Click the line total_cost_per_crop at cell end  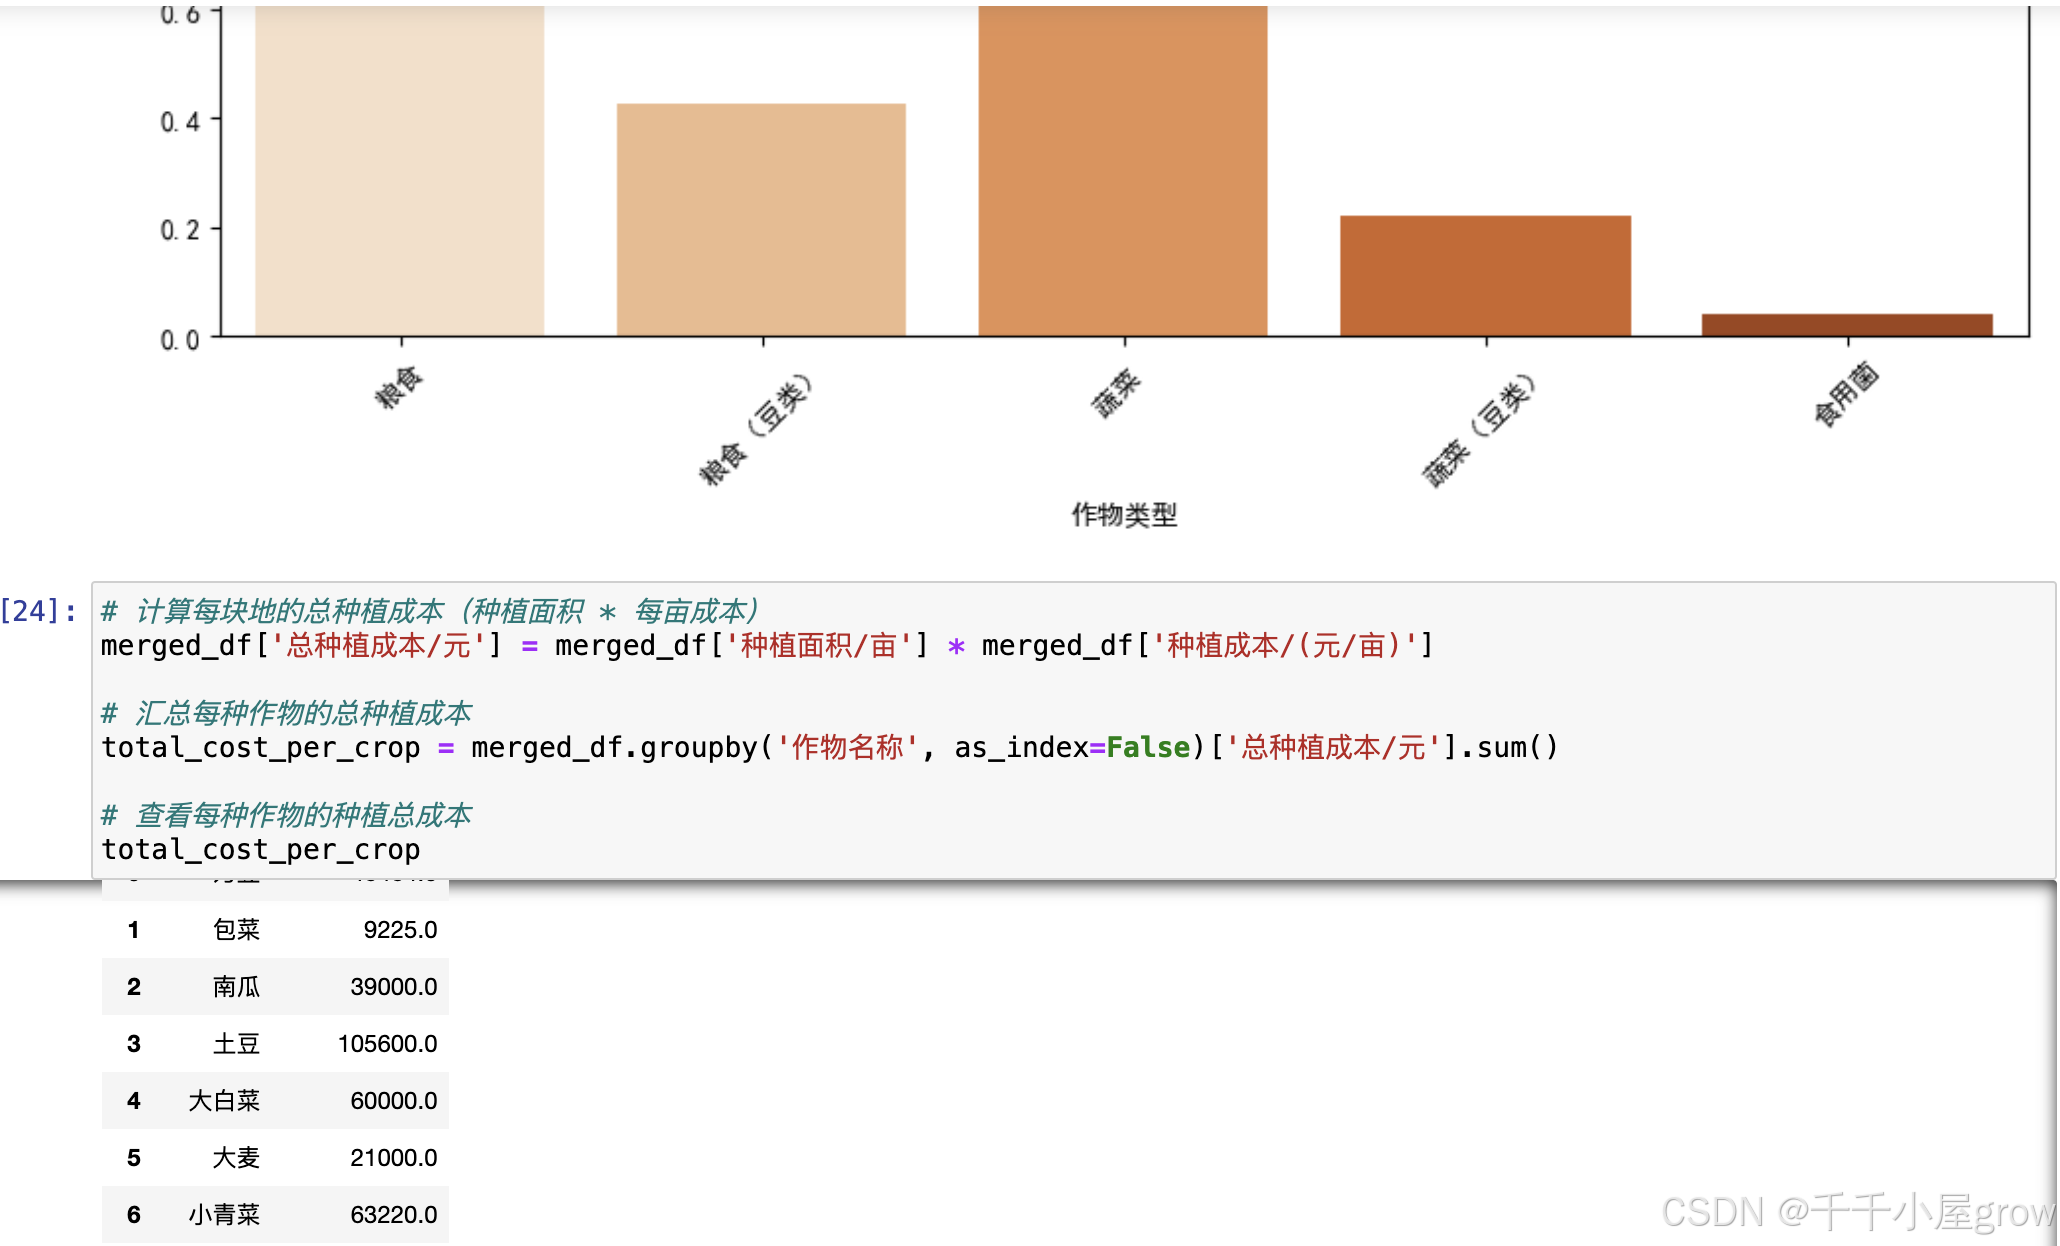(x=261, y=850)
